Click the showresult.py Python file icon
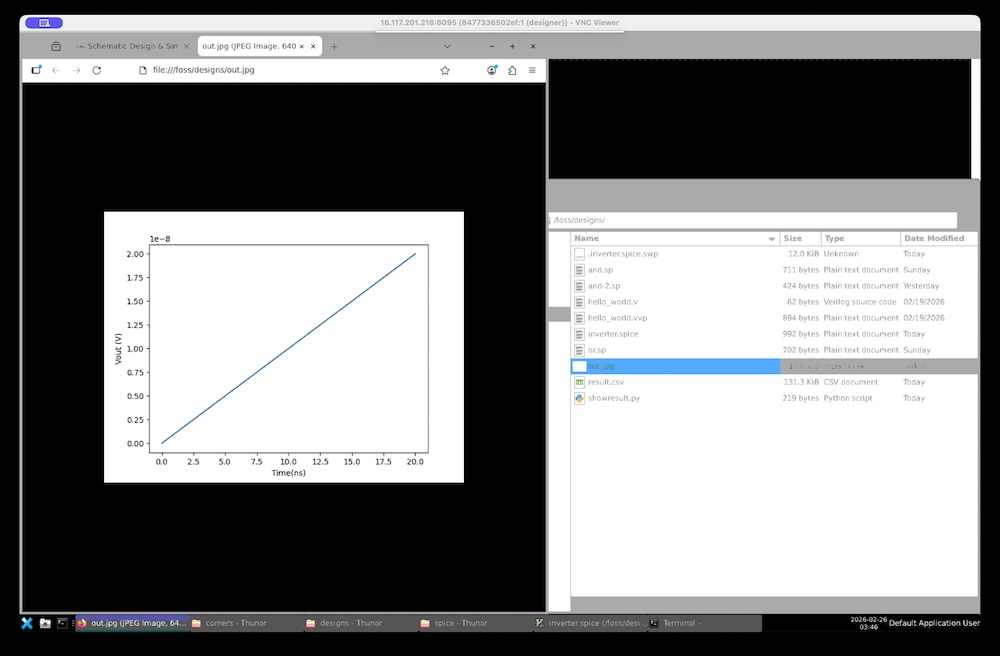The height and width of the screenshot is (656, 1000). coord(580,398)
